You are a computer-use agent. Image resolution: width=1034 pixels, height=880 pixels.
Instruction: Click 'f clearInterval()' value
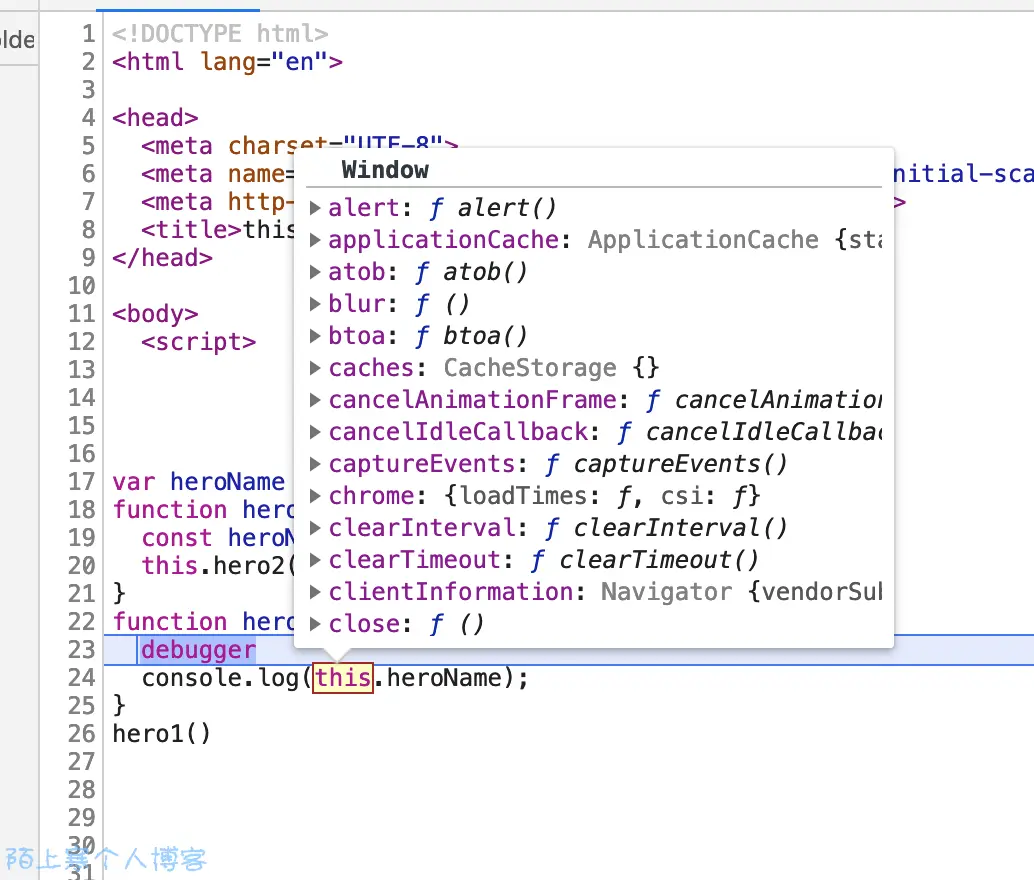(x=666, y=528)
